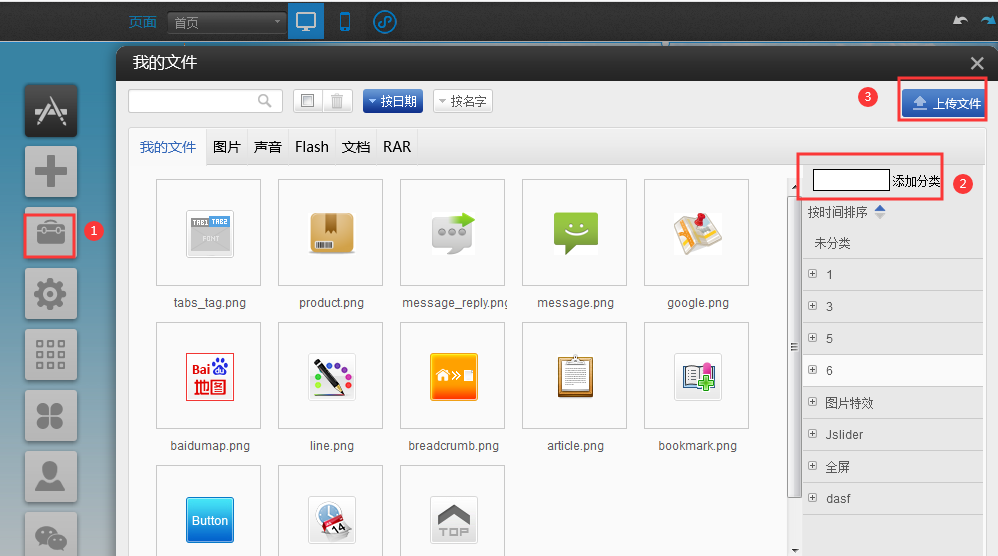Toggle the time sort order arrows
The height and width of the screenshot is (556, 998).
pyautogui.click(x=880, y=212)
